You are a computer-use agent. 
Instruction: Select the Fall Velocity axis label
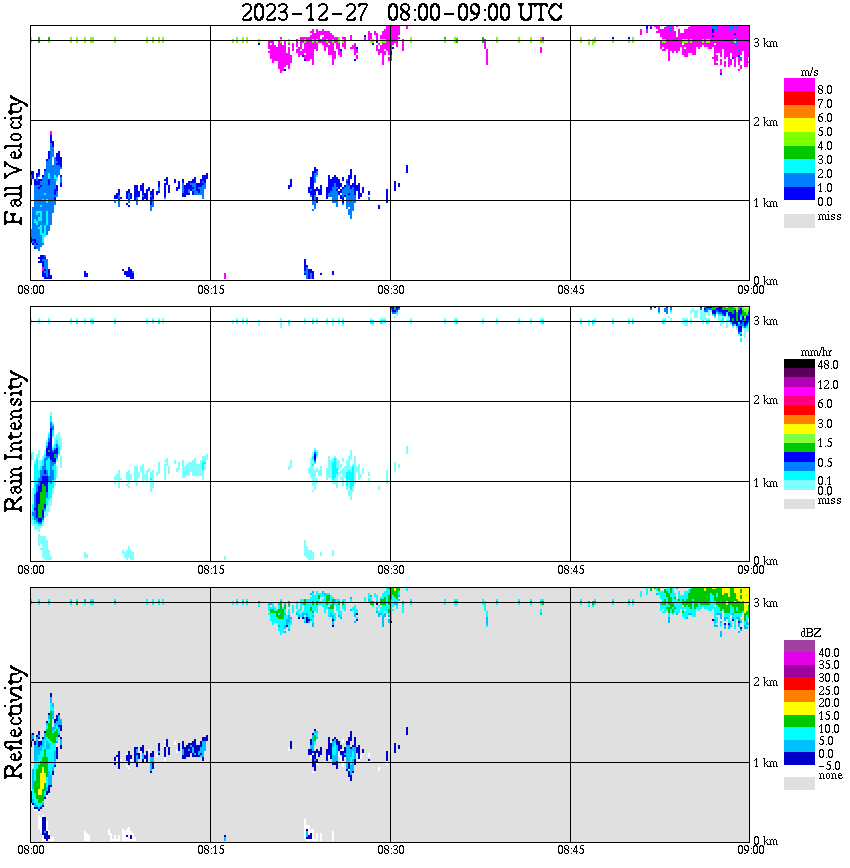[x=14, y=160]
